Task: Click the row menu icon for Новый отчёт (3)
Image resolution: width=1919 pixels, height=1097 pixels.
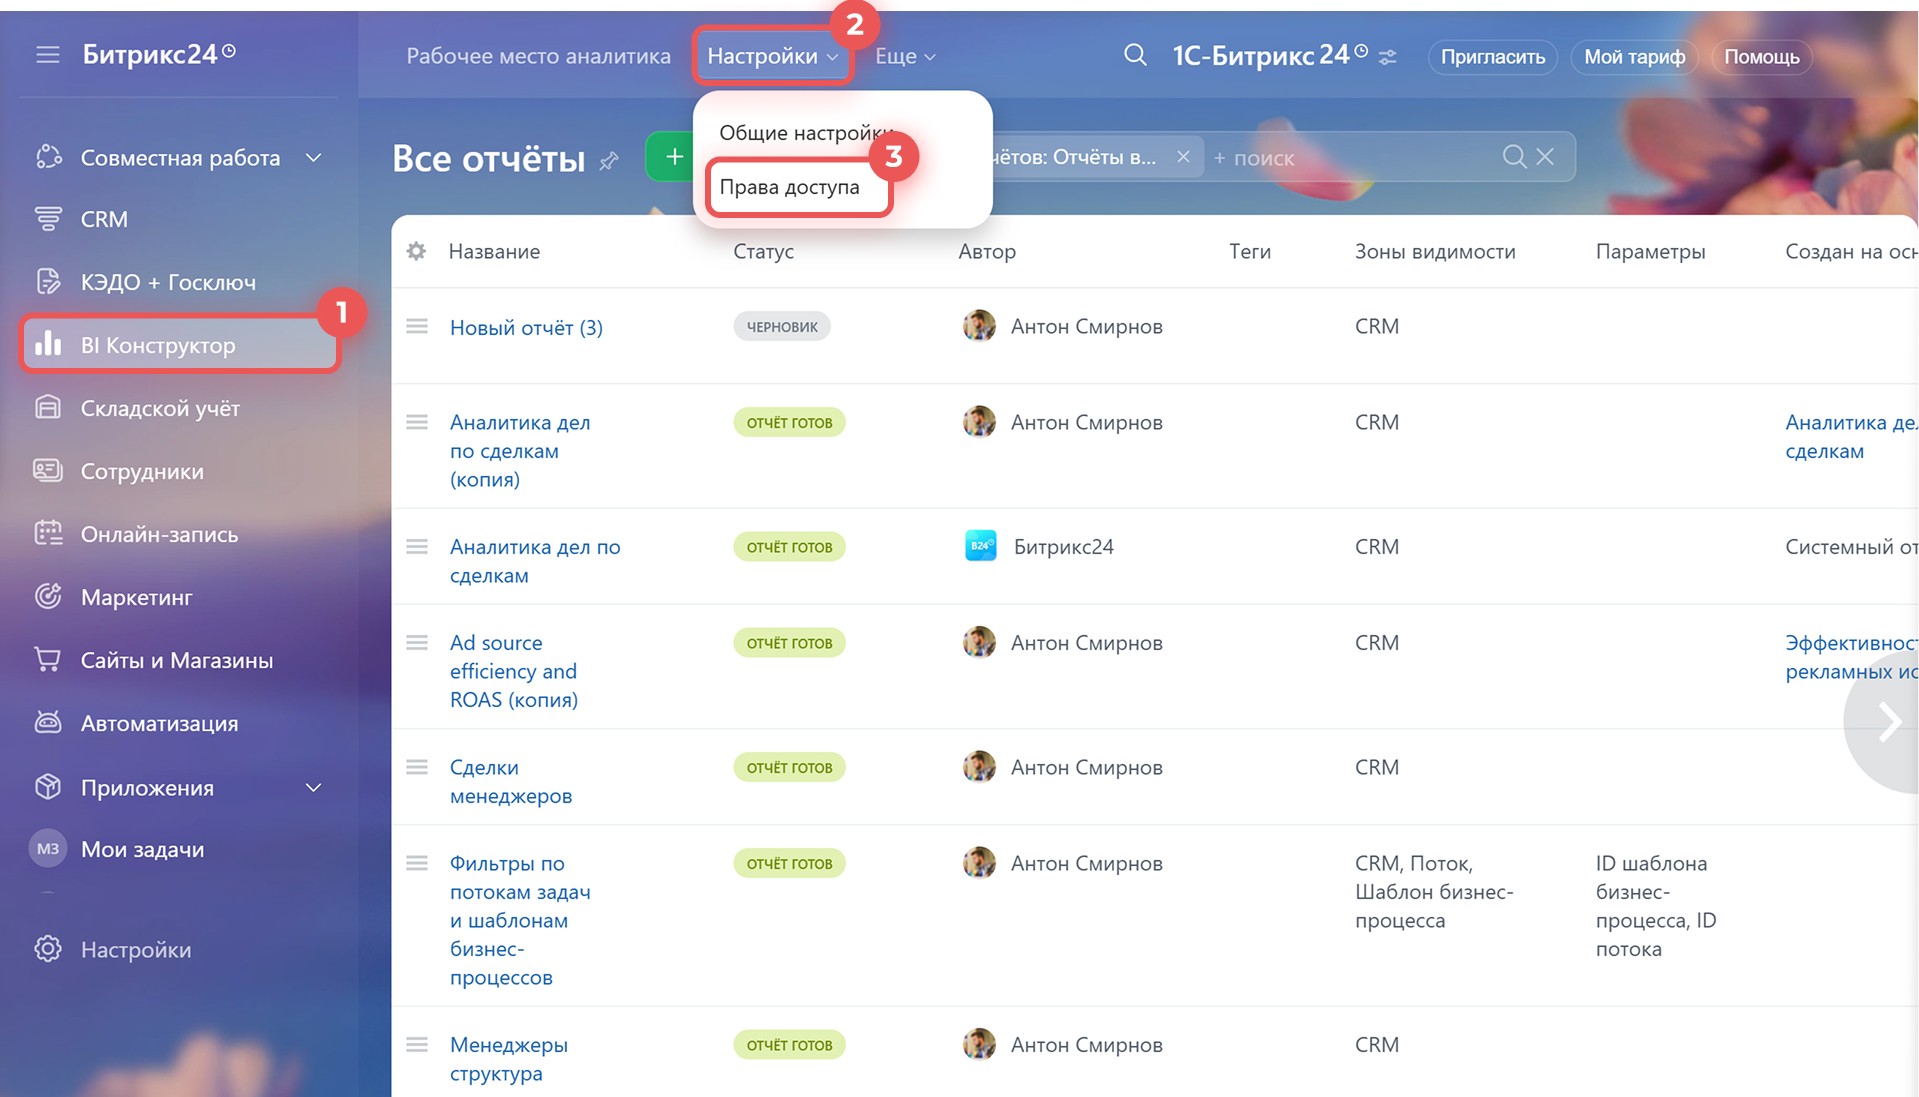Action: pyautogui.click(x=417, y=326)
